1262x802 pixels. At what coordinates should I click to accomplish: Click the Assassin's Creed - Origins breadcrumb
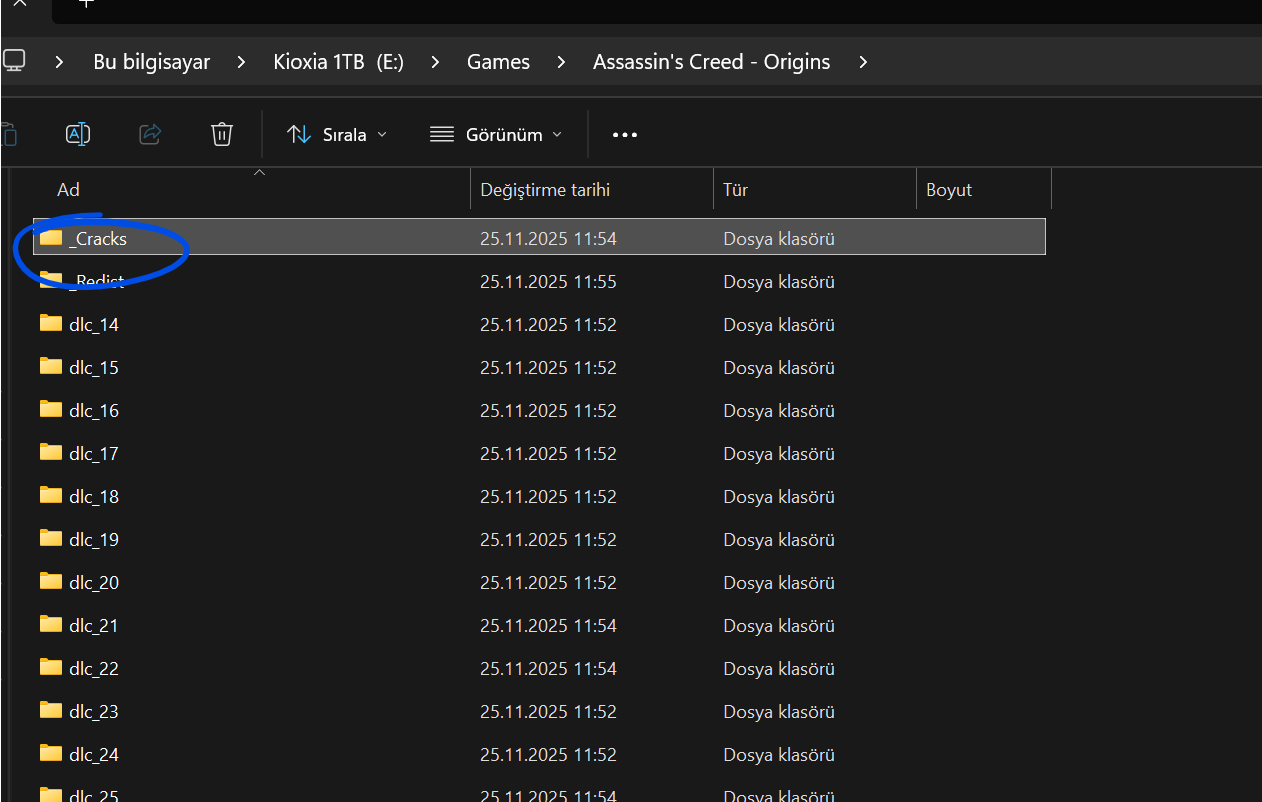[x=712, y=62]
